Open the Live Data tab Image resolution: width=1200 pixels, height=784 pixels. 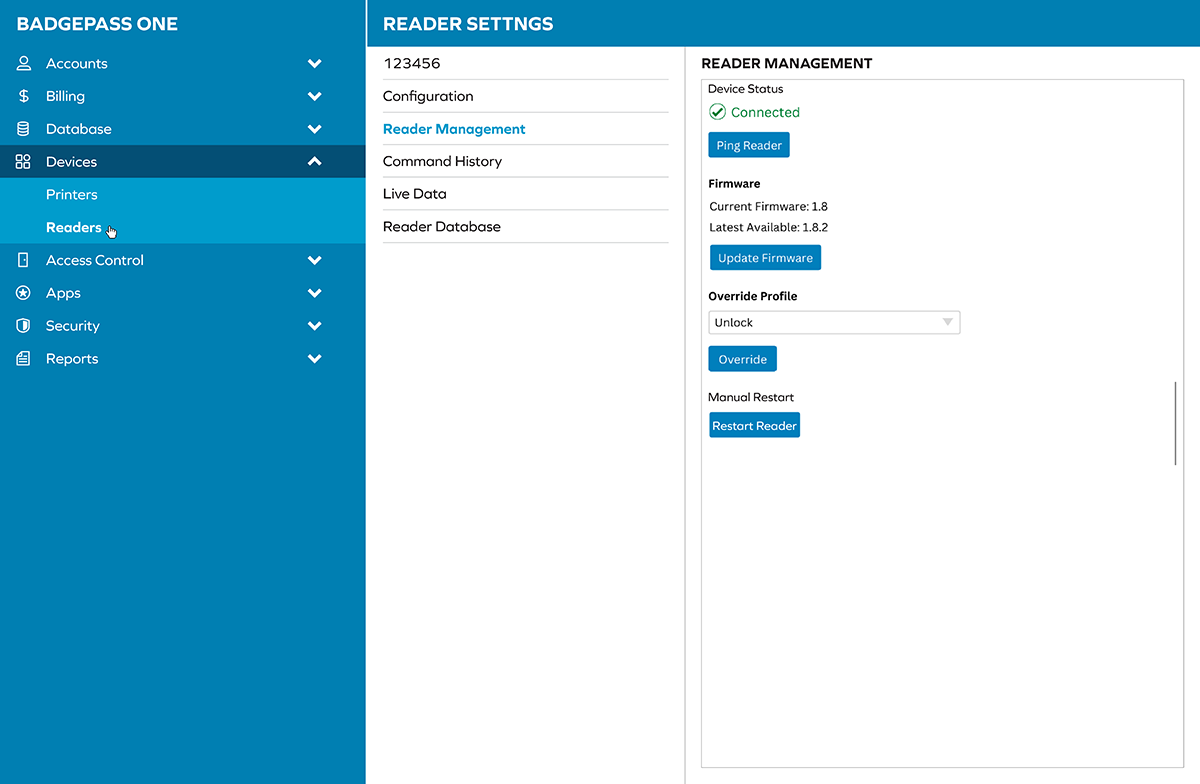415,194
